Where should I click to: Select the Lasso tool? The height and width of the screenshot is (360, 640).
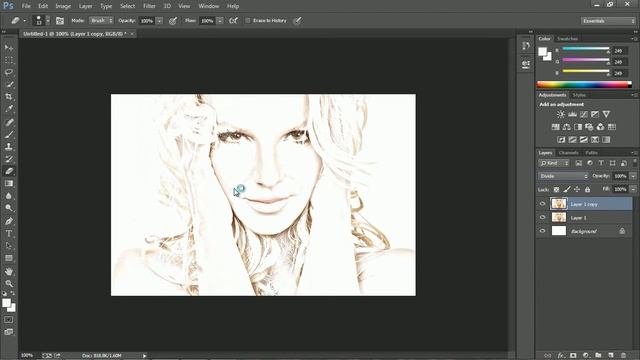click(9, 72)
